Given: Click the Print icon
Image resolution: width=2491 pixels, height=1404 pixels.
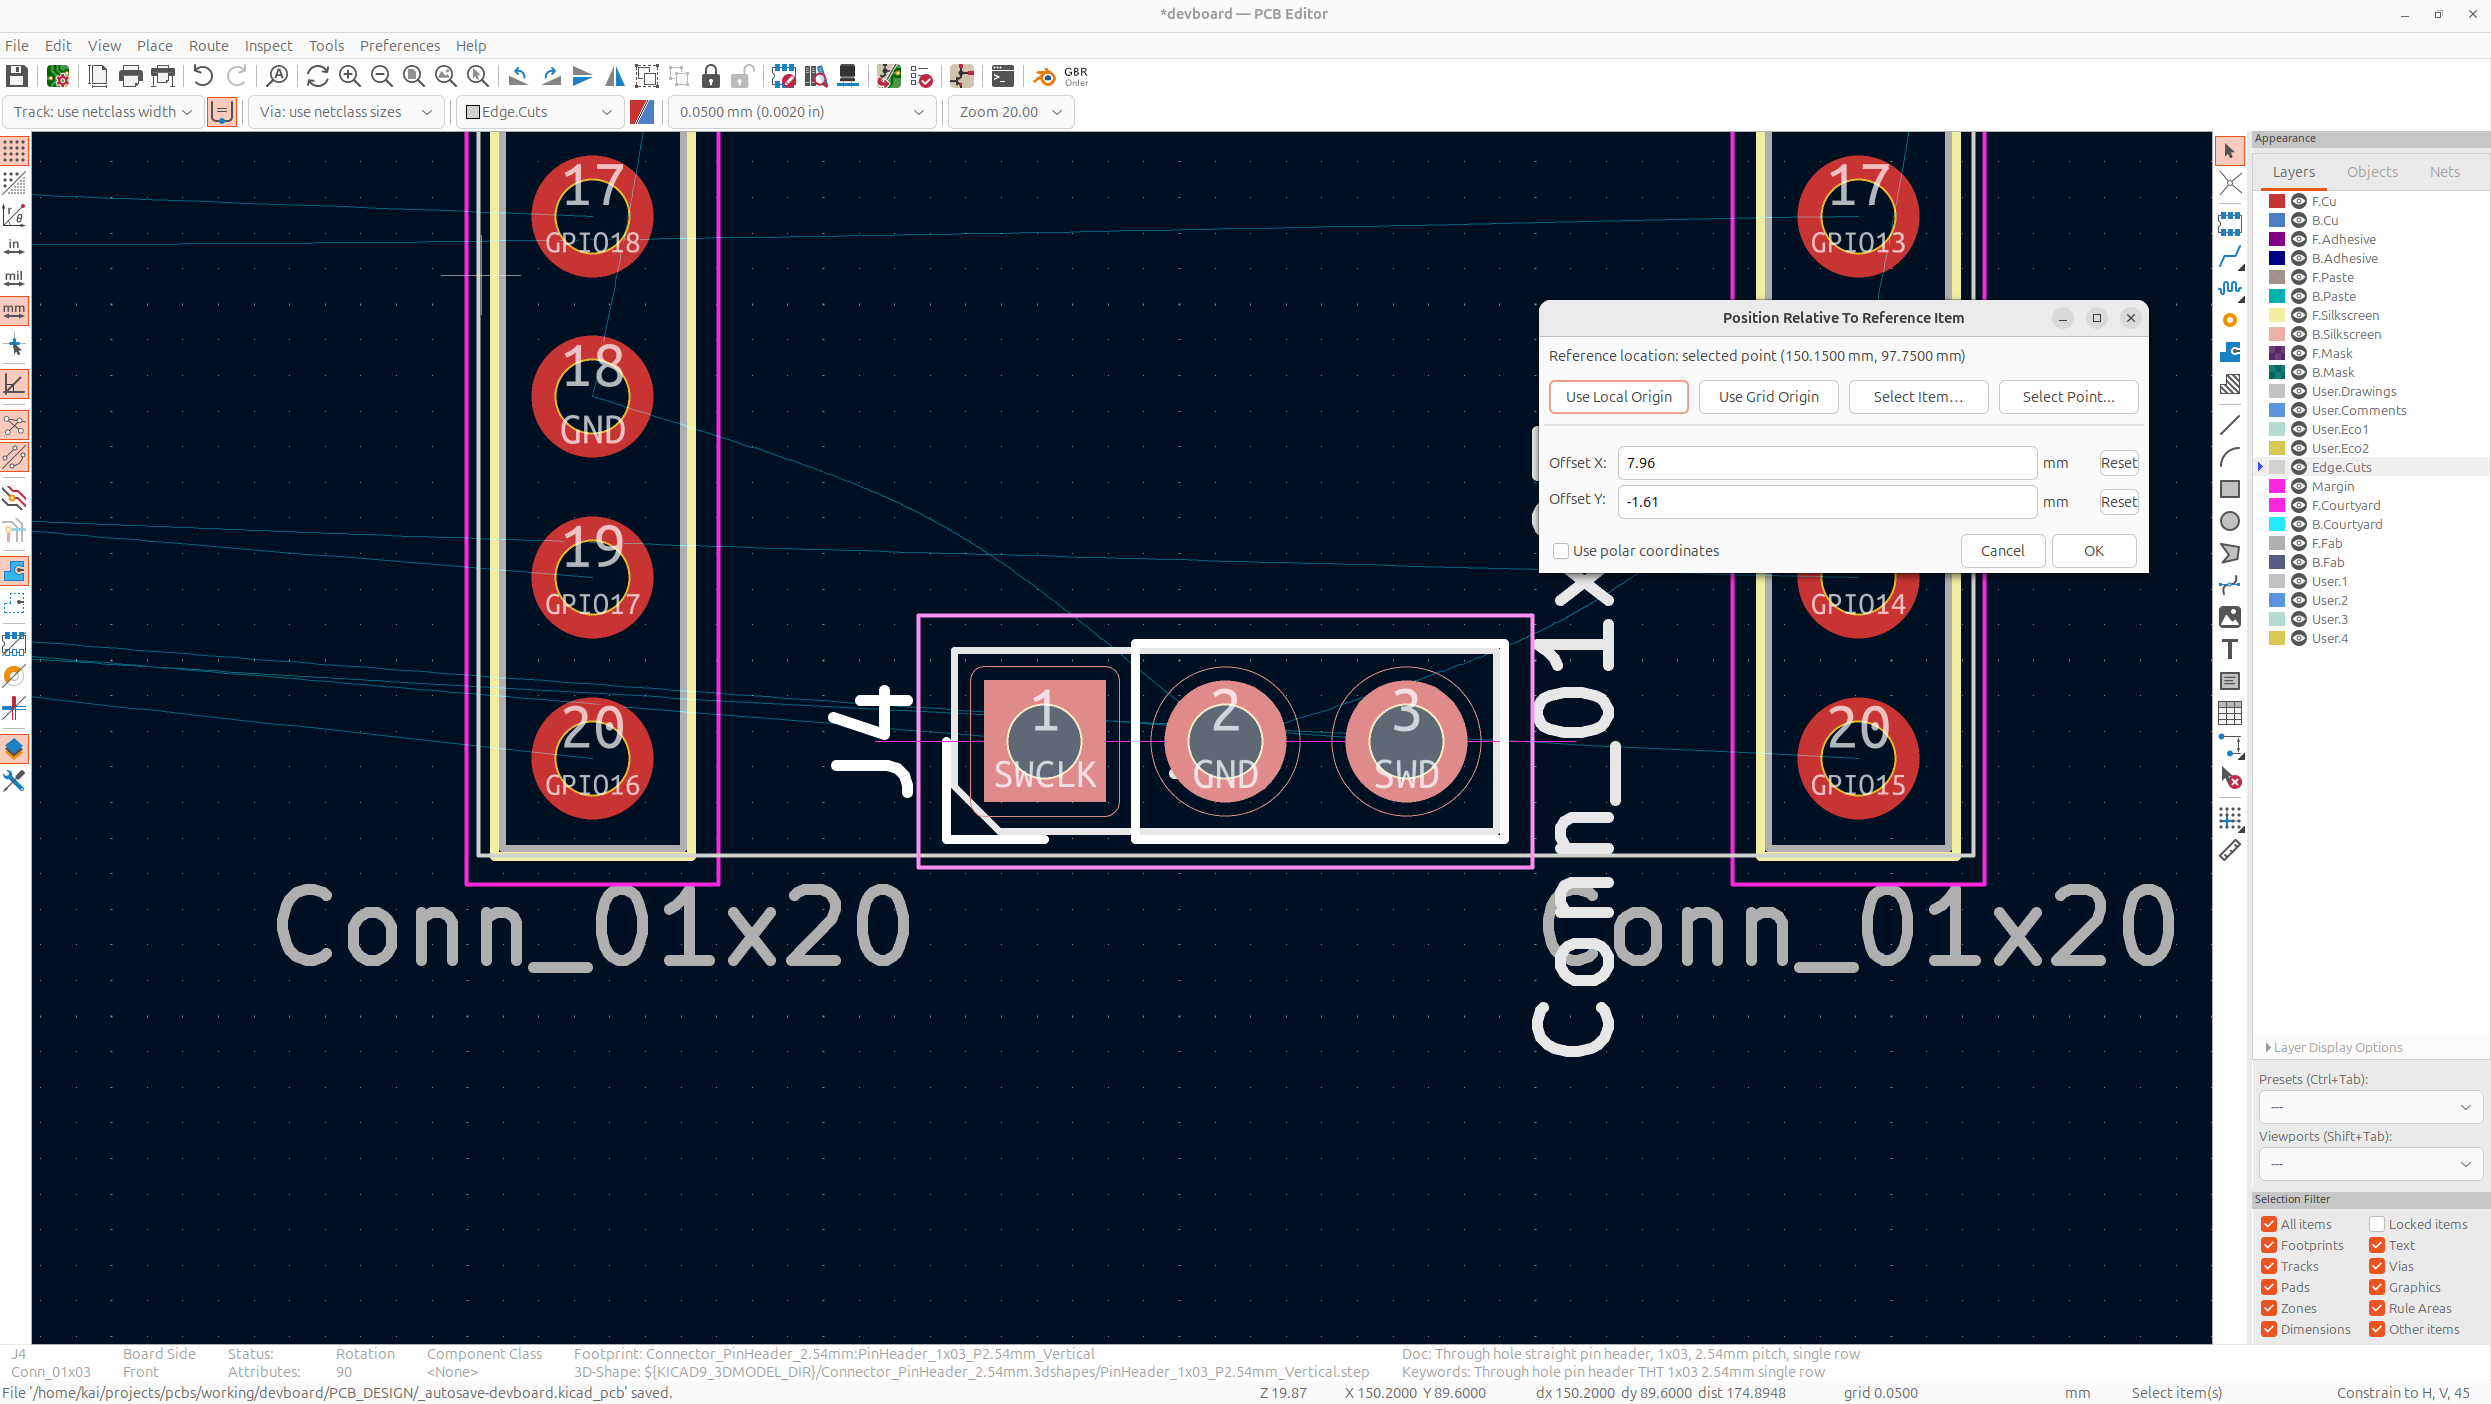Looking at the screenshot, I should coord(130,76).
